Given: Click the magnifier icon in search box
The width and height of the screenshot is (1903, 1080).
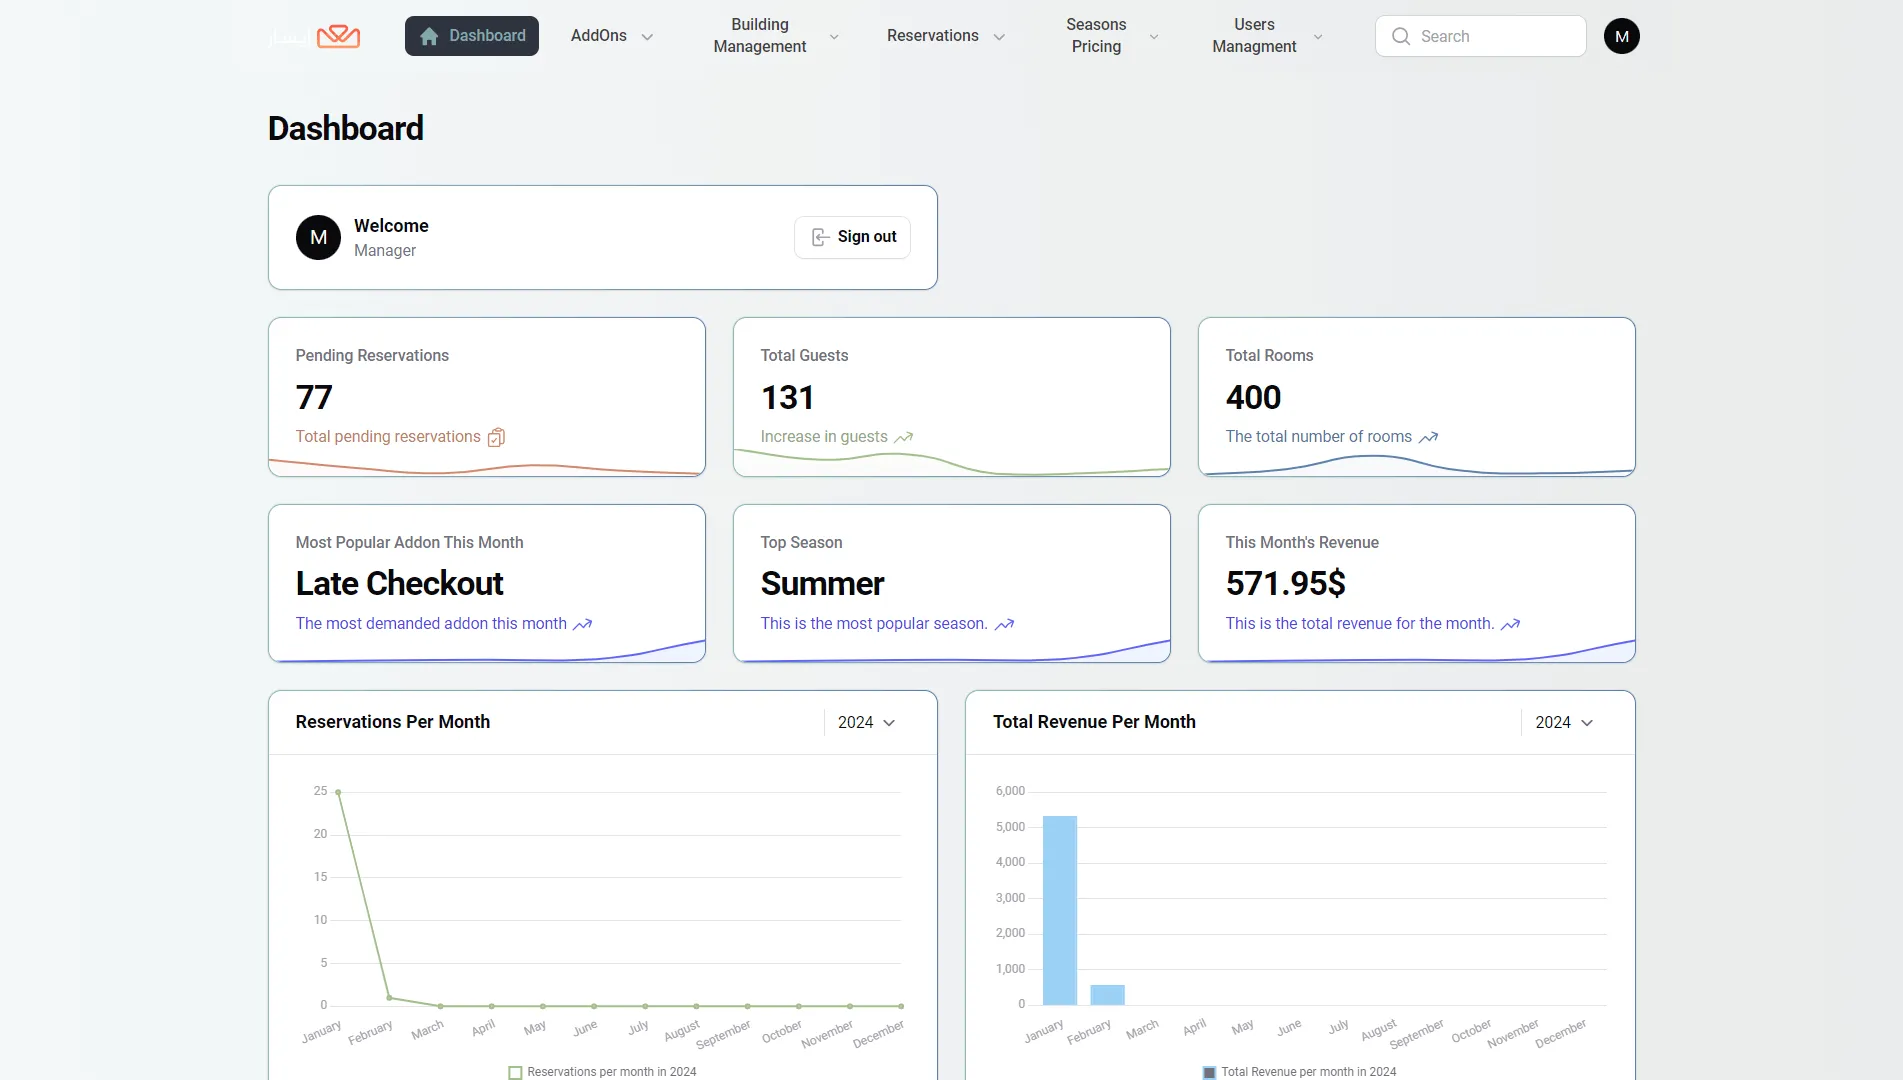Looking at the screenshot, I should click(1401, 36).
